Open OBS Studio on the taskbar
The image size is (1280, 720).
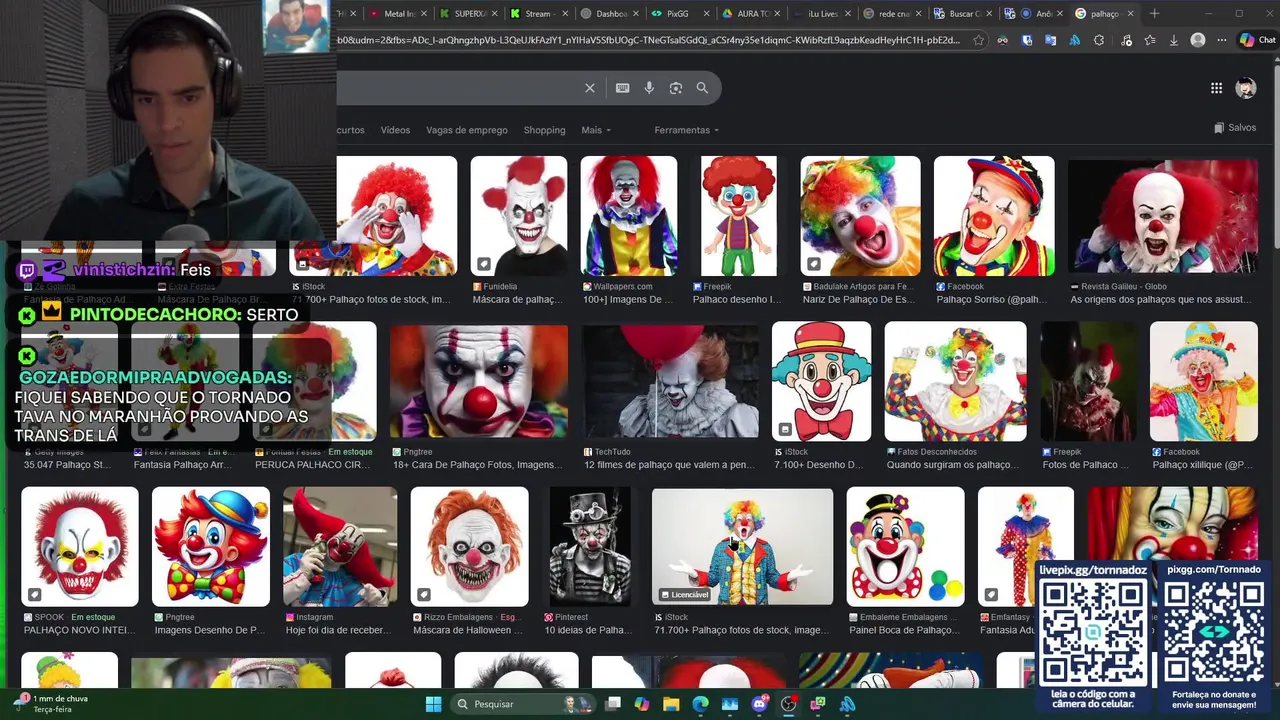[x=788, y=704]
